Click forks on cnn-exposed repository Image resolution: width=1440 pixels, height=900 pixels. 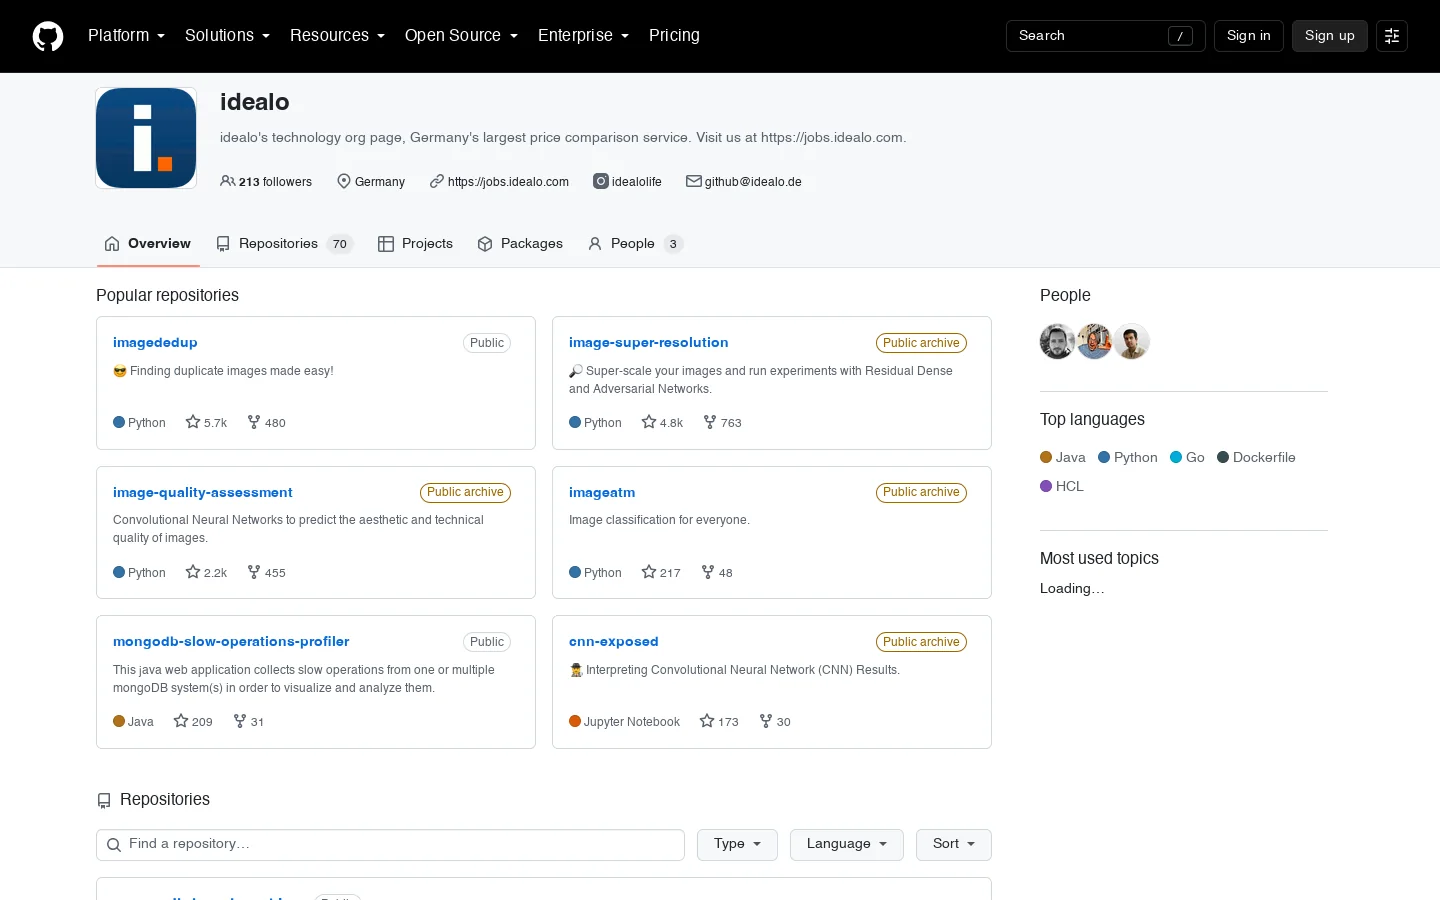pos(775,722)
